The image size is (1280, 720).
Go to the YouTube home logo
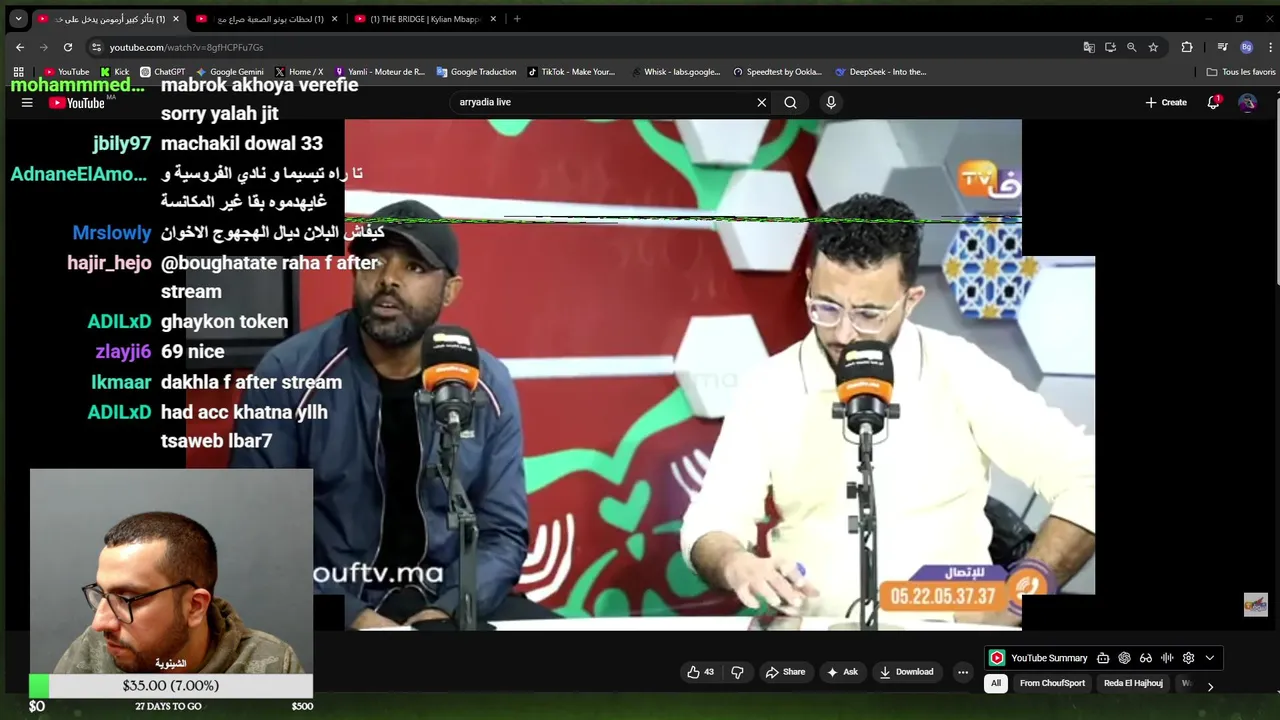[x=77, y=102]
